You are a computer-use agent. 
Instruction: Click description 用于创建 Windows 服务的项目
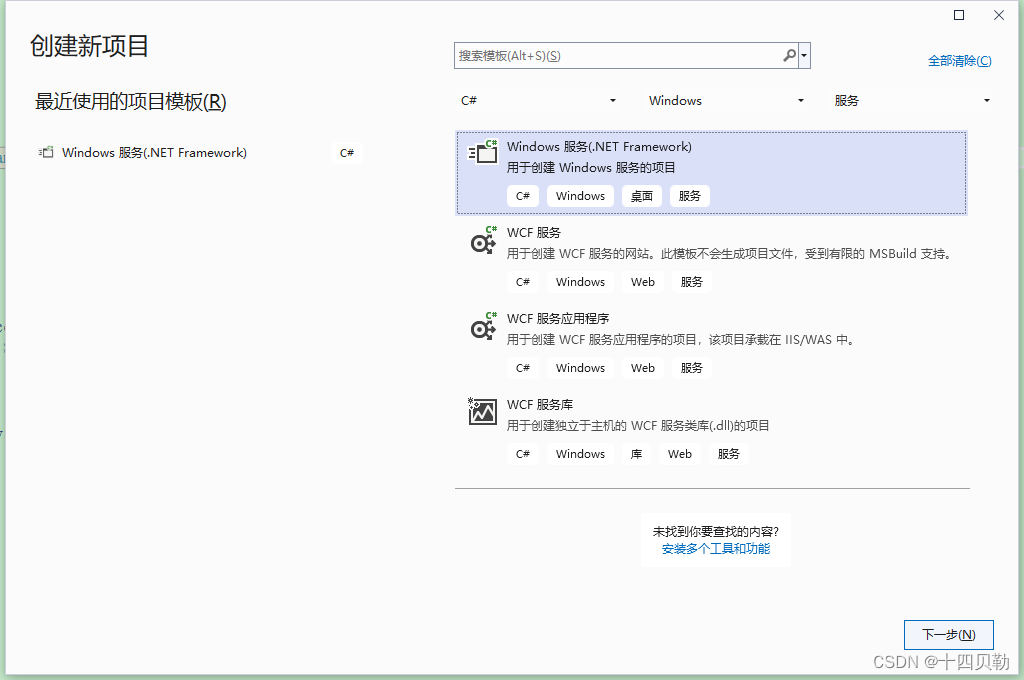point(591,167)
